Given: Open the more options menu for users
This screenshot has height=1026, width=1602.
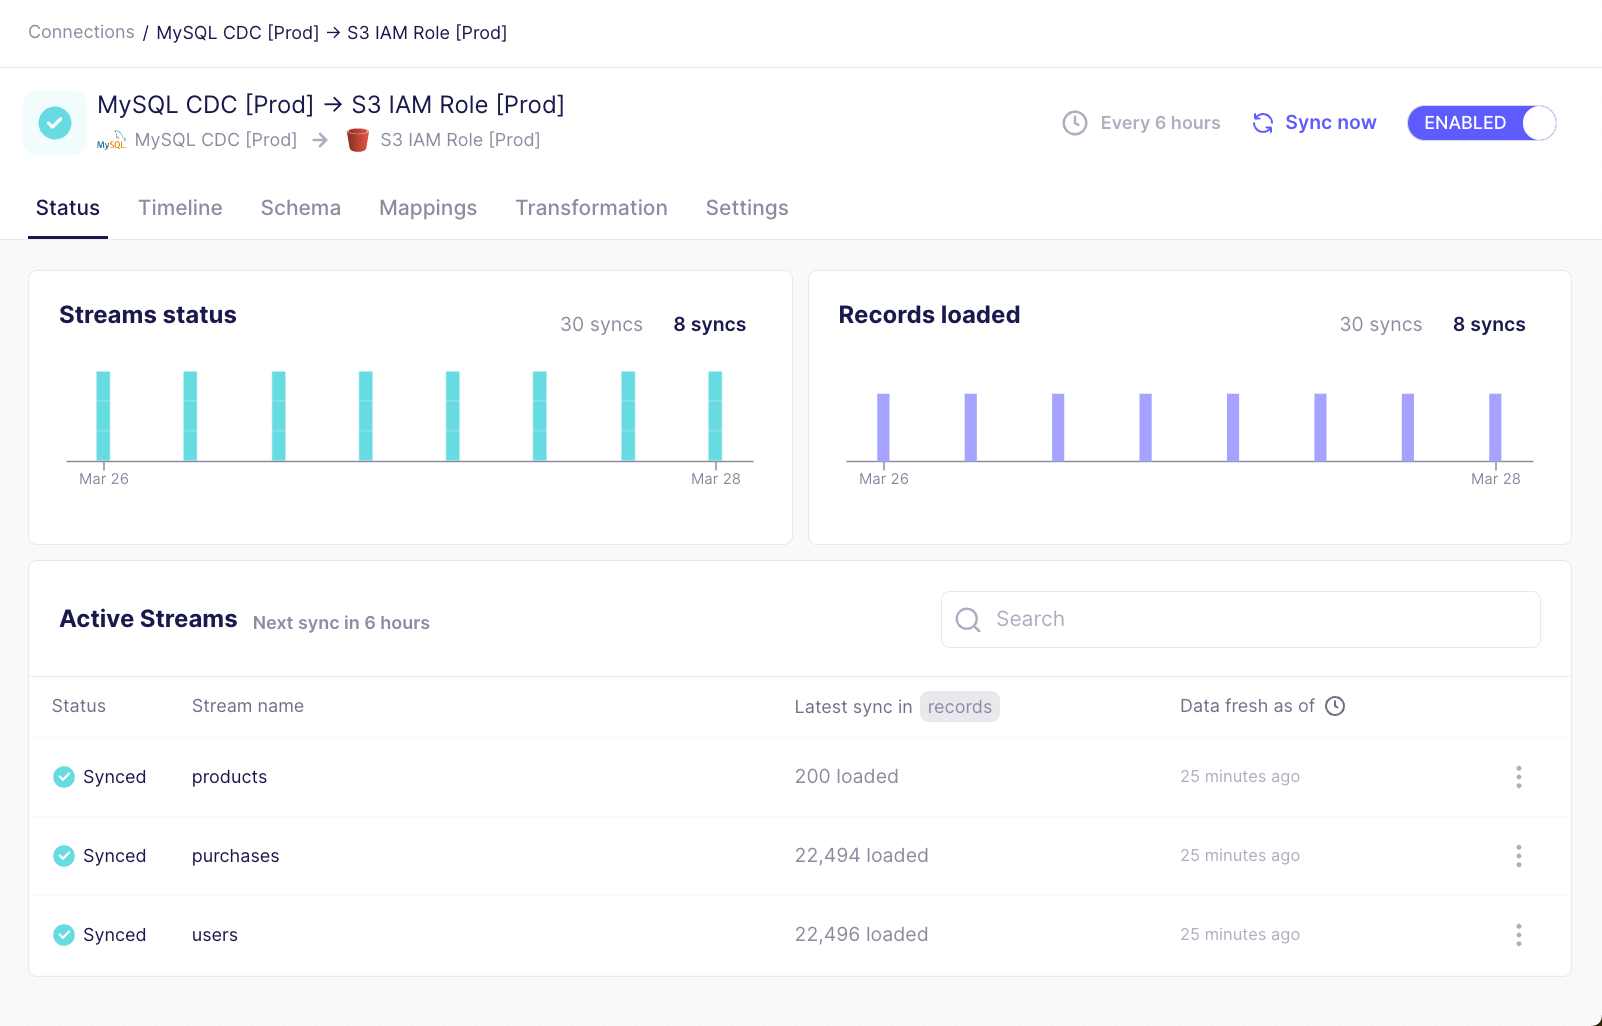Looking at the screenshot, I should click(x=1518, y=935).
